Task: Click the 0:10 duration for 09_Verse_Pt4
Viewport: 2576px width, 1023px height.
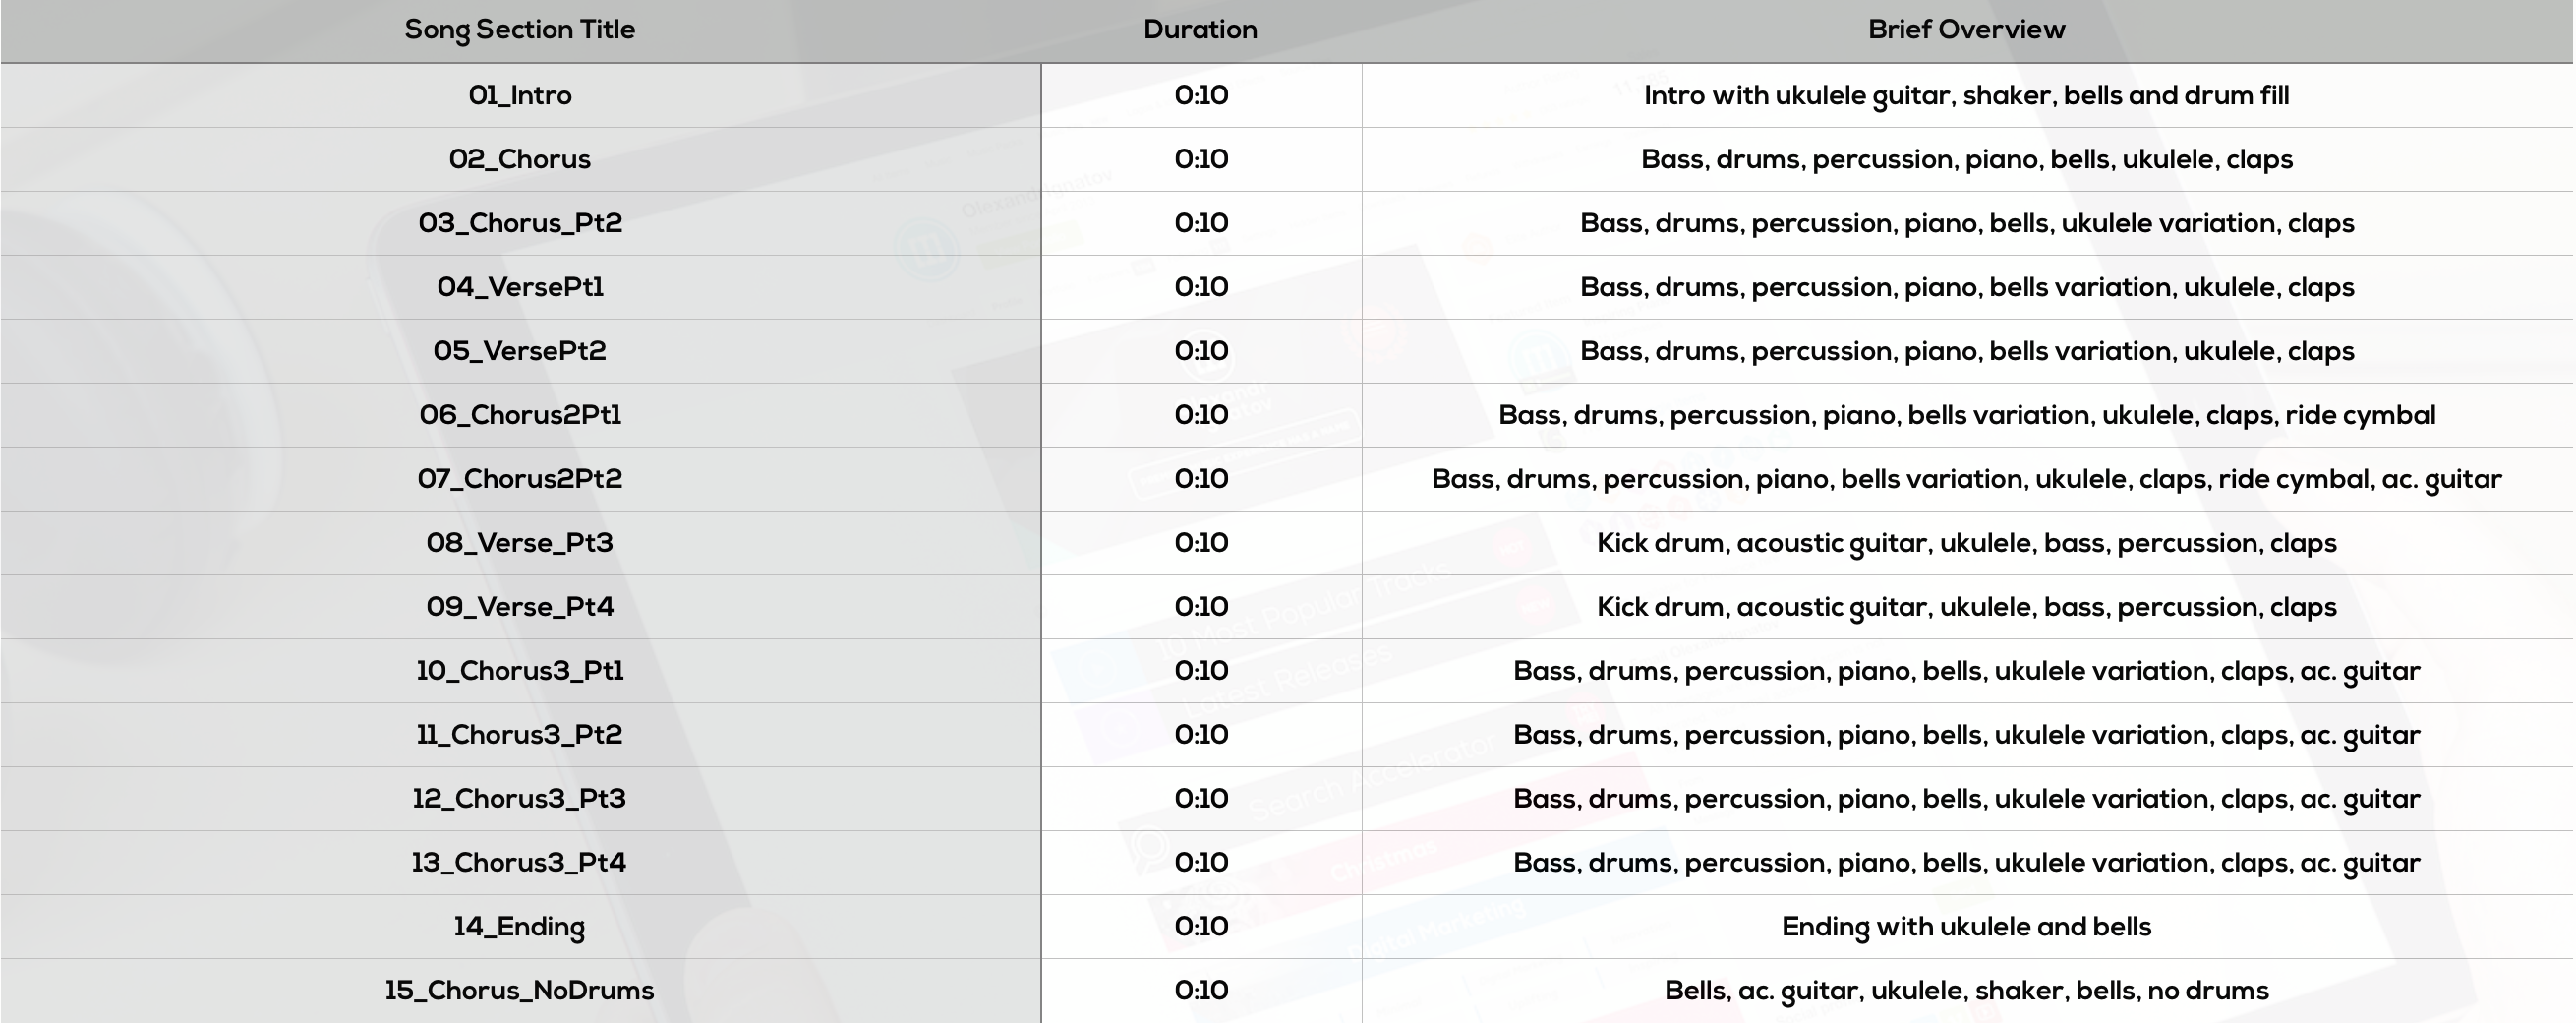Action: pyautogui.click(x=1201, y=607)
